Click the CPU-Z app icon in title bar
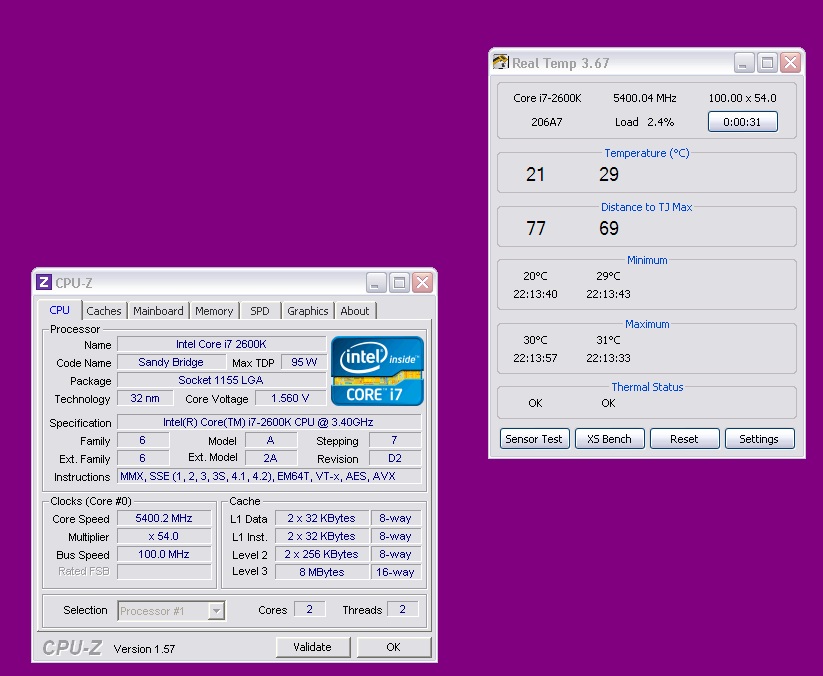 (x=44, y=283)
